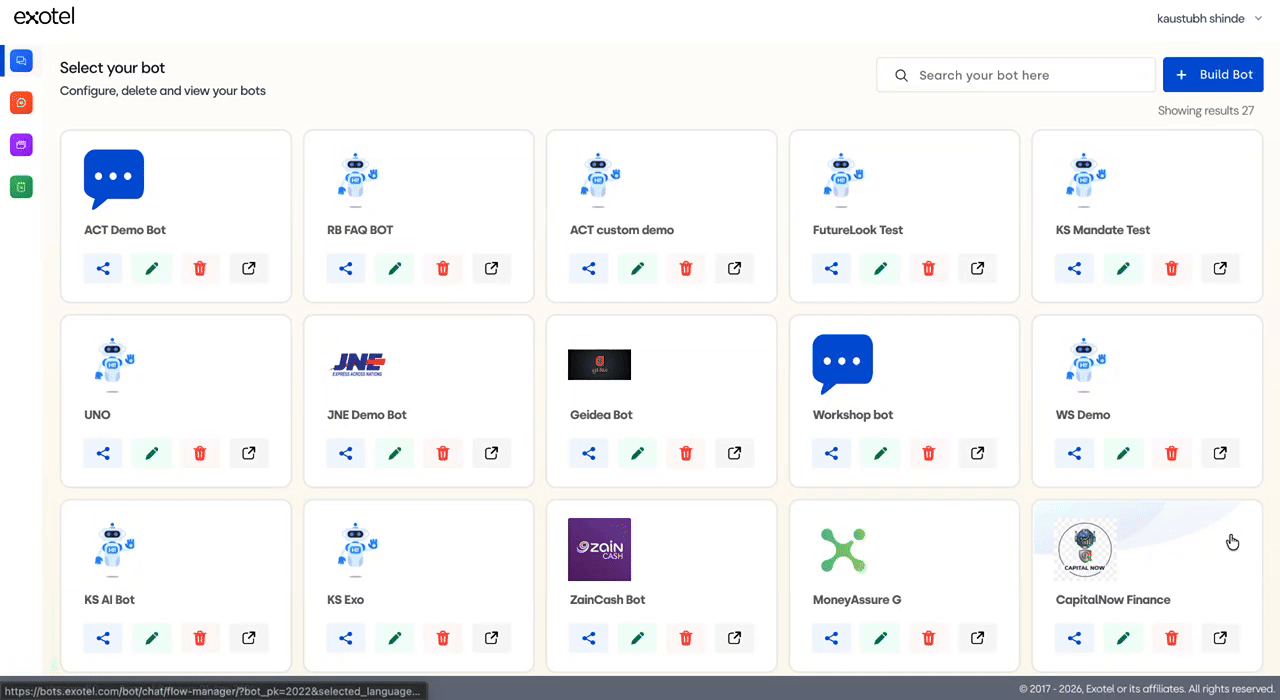Edit the ZainCash Bot
Viewport: 1280px width, 700px height.
tap(638, 638)
